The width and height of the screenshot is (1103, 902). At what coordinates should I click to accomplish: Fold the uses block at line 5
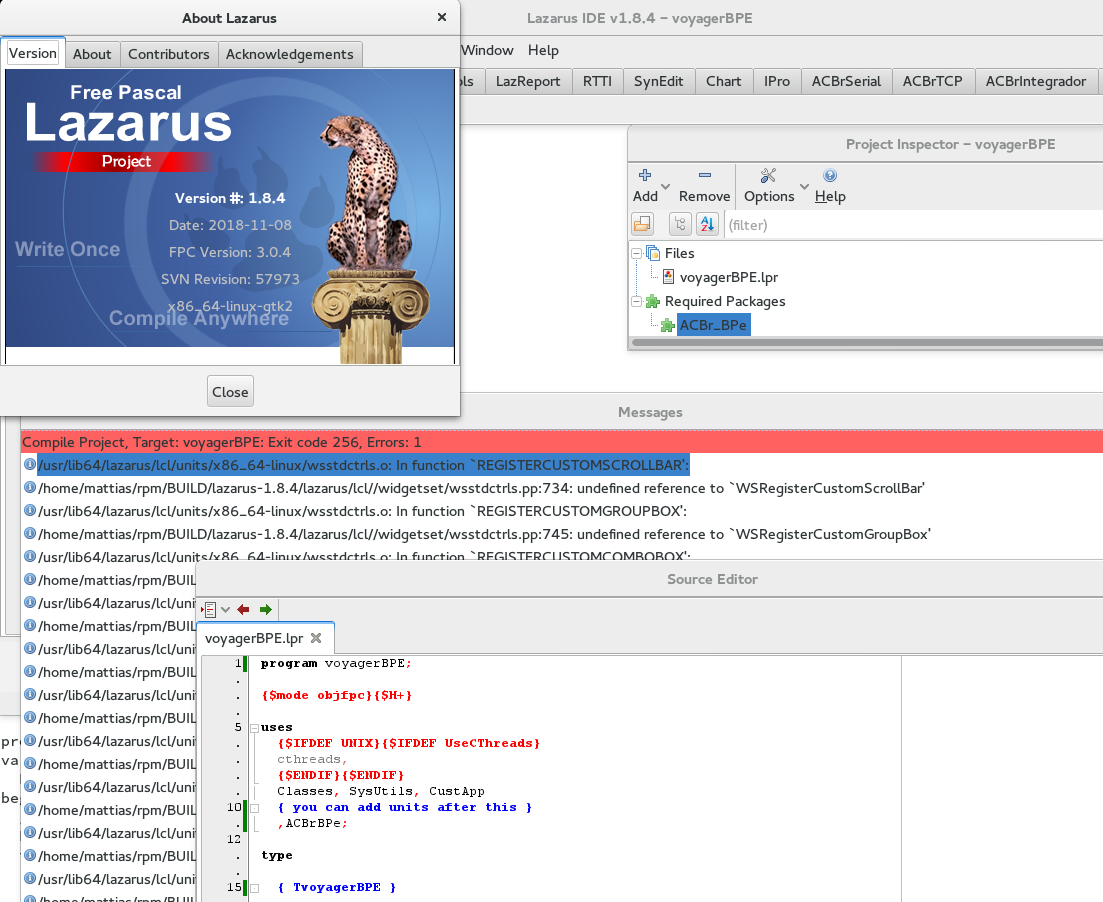coord(255,728)
